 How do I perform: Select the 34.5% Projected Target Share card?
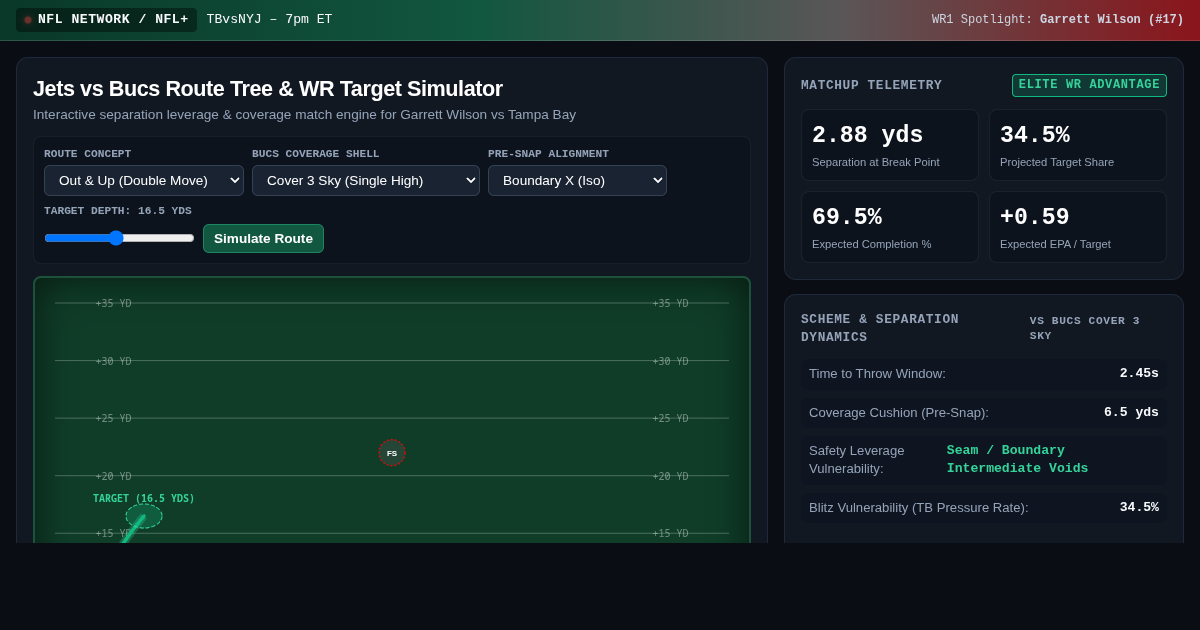tap(1078, 145)
